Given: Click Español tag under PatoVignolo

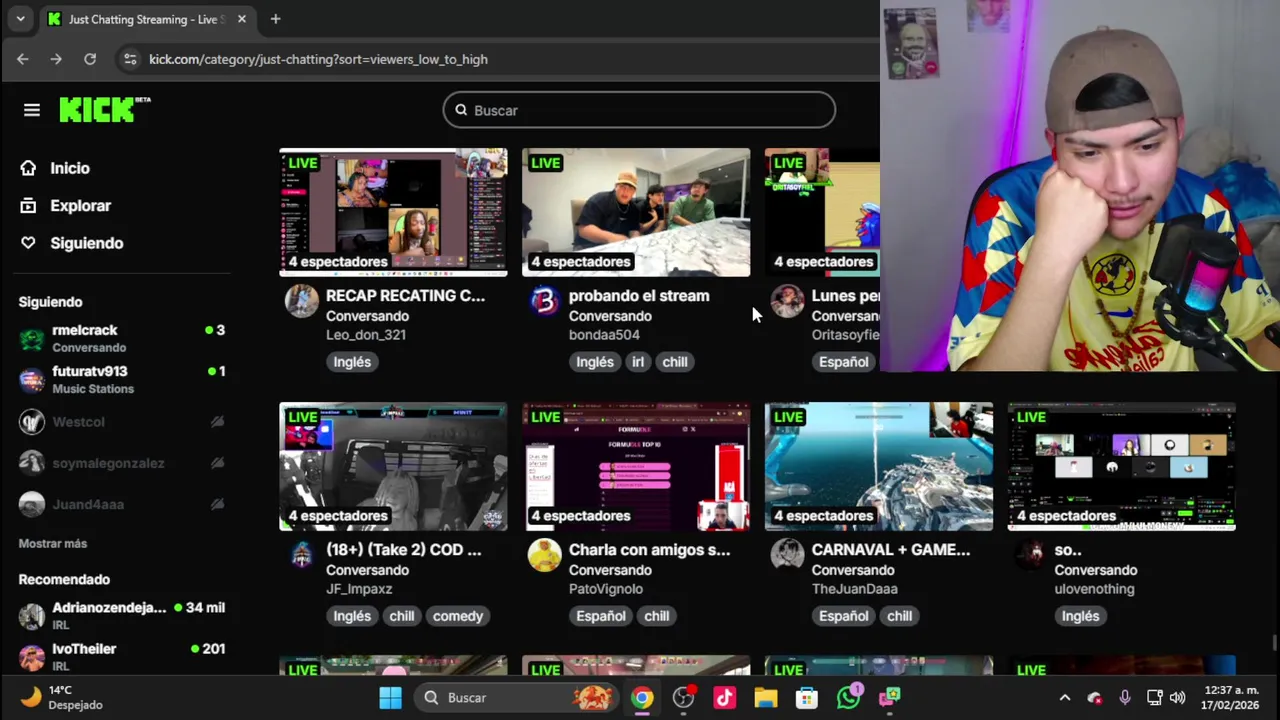Looking at the screenshot, I should point(601,616).
